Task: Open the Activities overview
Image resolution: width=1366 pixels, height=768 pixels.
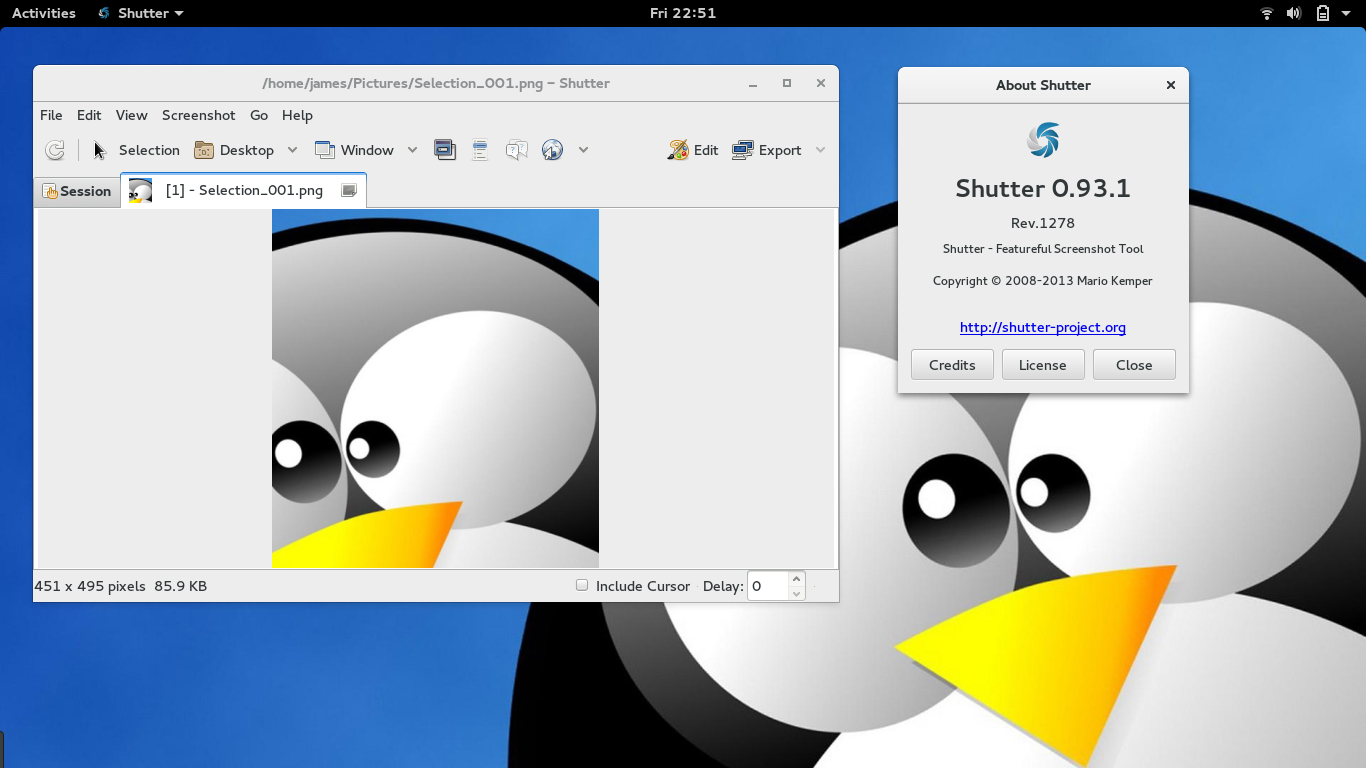Action: (44, 13)
